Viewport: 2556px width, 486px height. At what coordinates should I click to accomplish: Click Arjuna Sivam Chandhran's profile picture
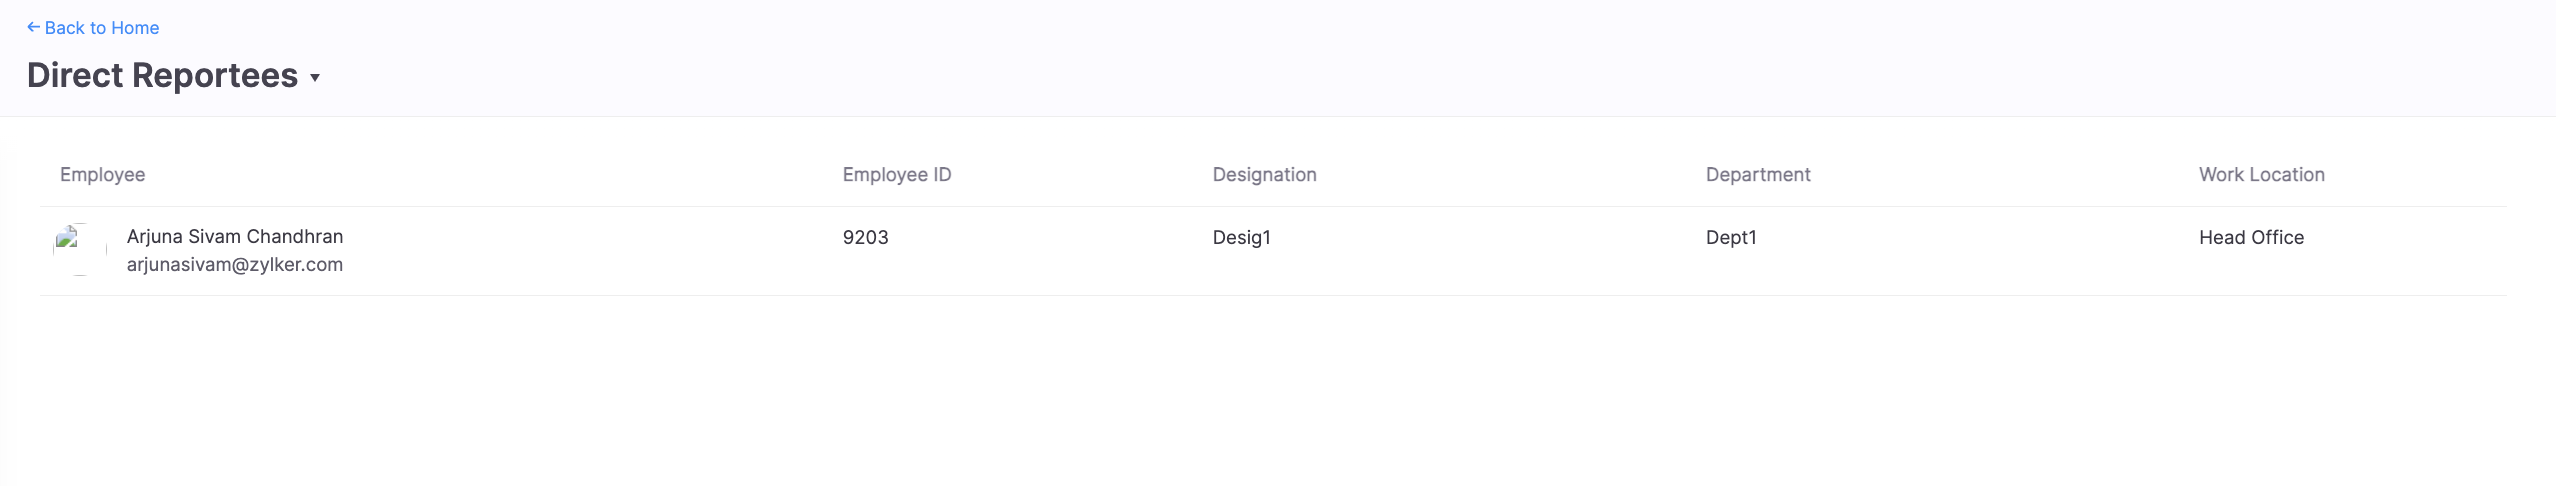pyautogui.click(x=80, y=249)
